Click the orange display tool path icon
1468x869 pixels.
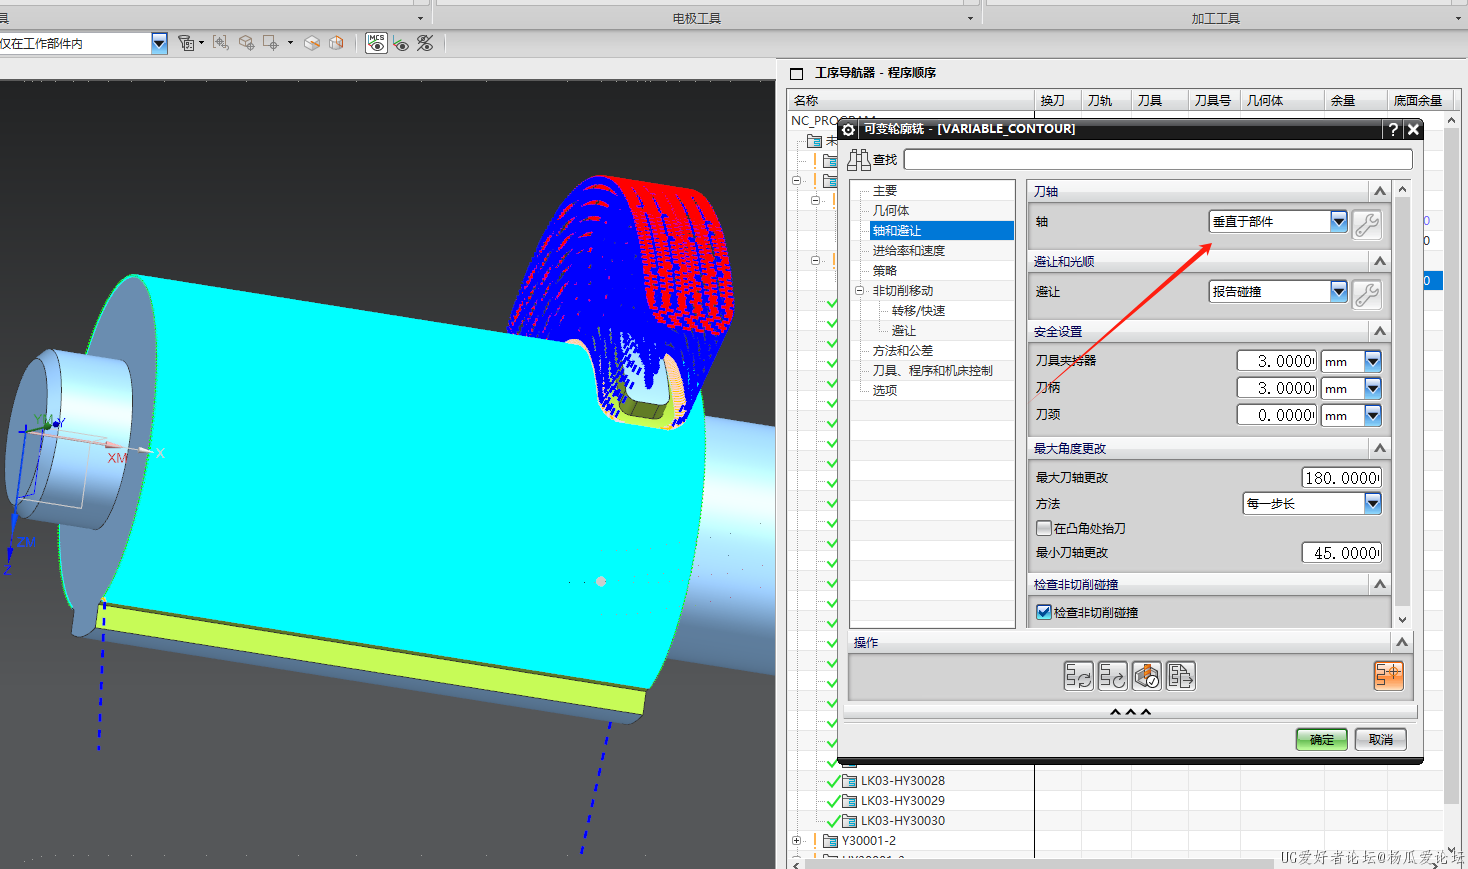click(x=1389, y=675)
